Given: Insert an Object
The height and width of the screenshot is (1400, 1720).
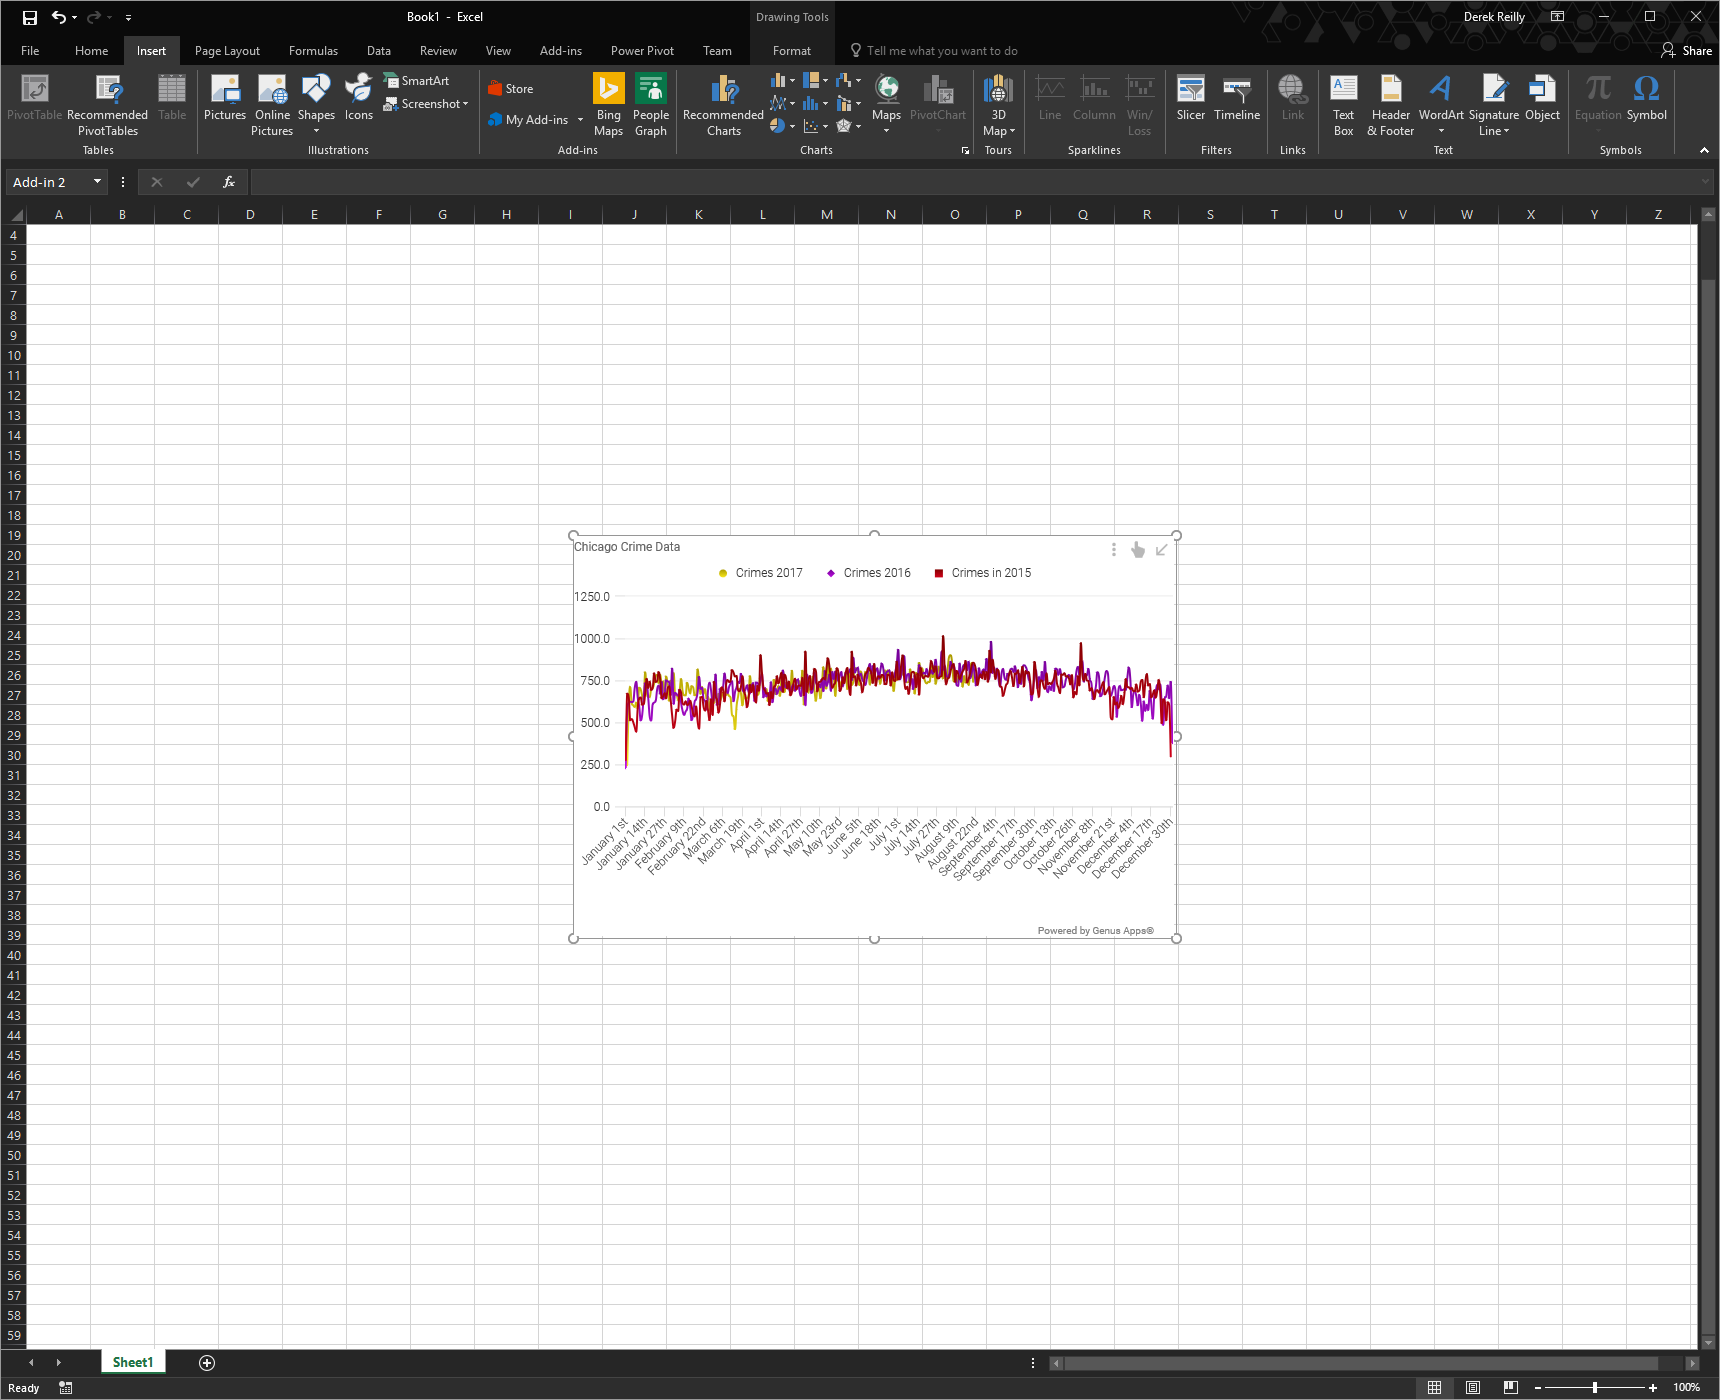Looking at the screenshot, I should 1542,98.
